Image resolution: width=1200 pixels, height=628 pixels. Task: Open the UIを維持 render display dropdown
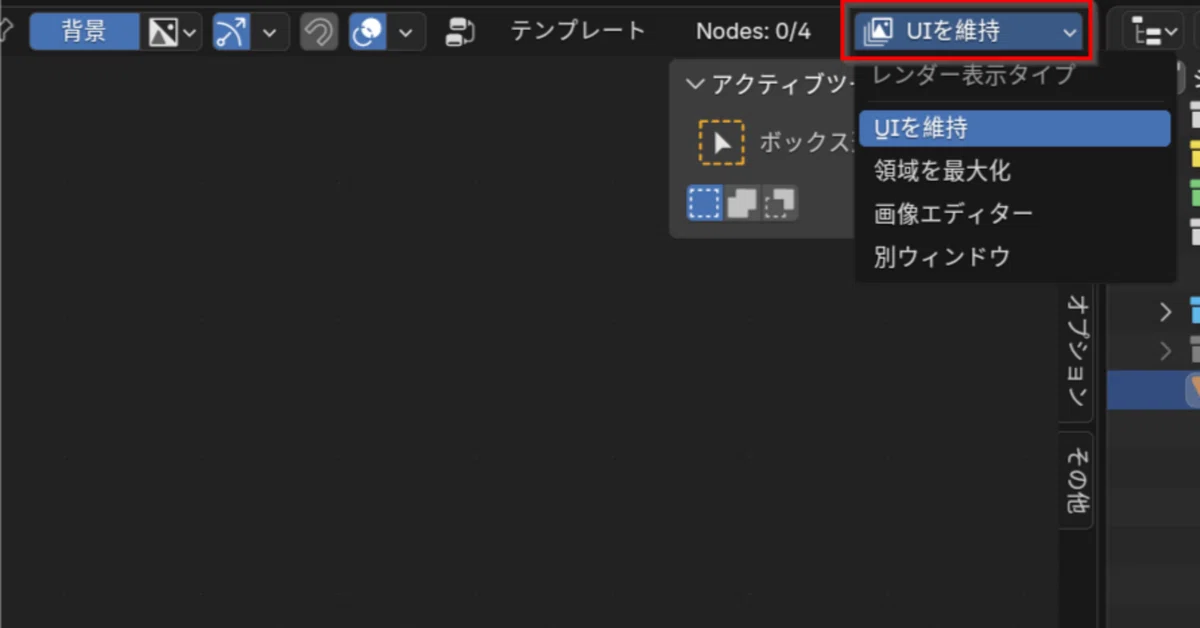970,32
